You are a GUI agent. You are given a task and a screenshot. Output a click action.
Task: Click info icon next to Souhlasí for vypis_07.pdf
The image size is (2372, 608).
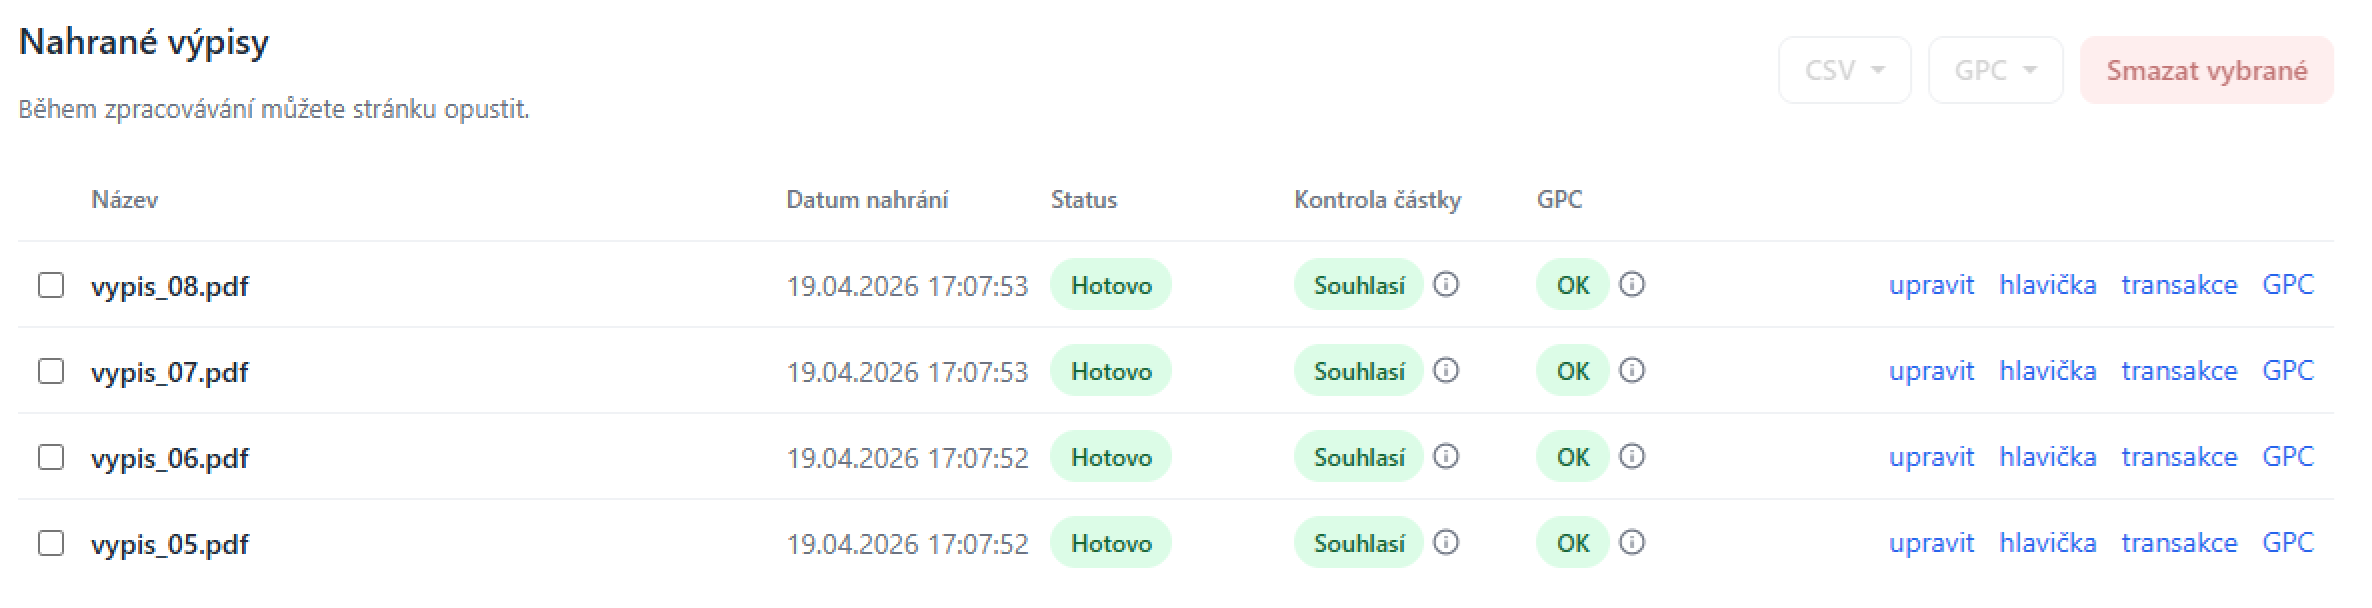coord(1448,371)
